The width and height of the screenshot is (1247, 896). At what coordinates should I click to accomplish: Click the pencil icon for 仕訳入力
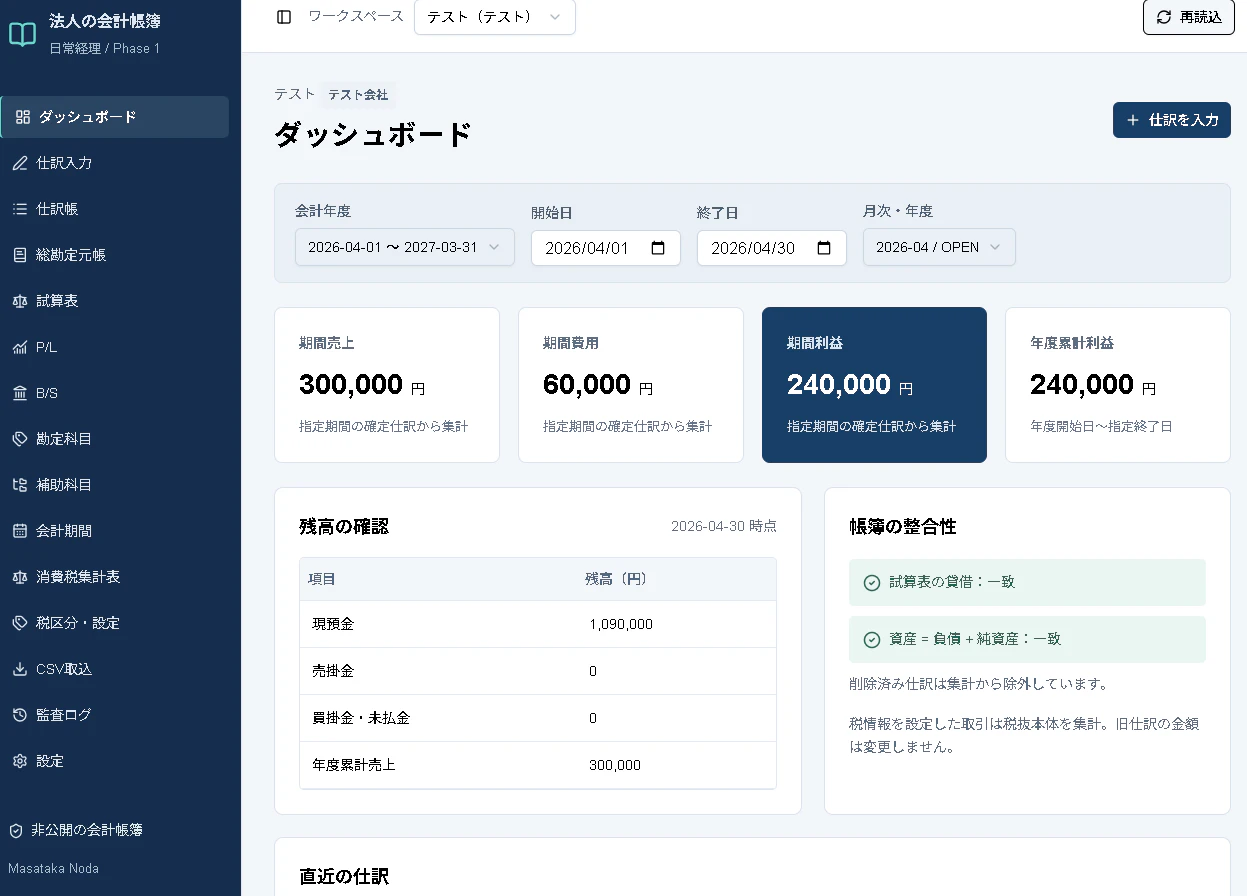click(x=20, y=163)
